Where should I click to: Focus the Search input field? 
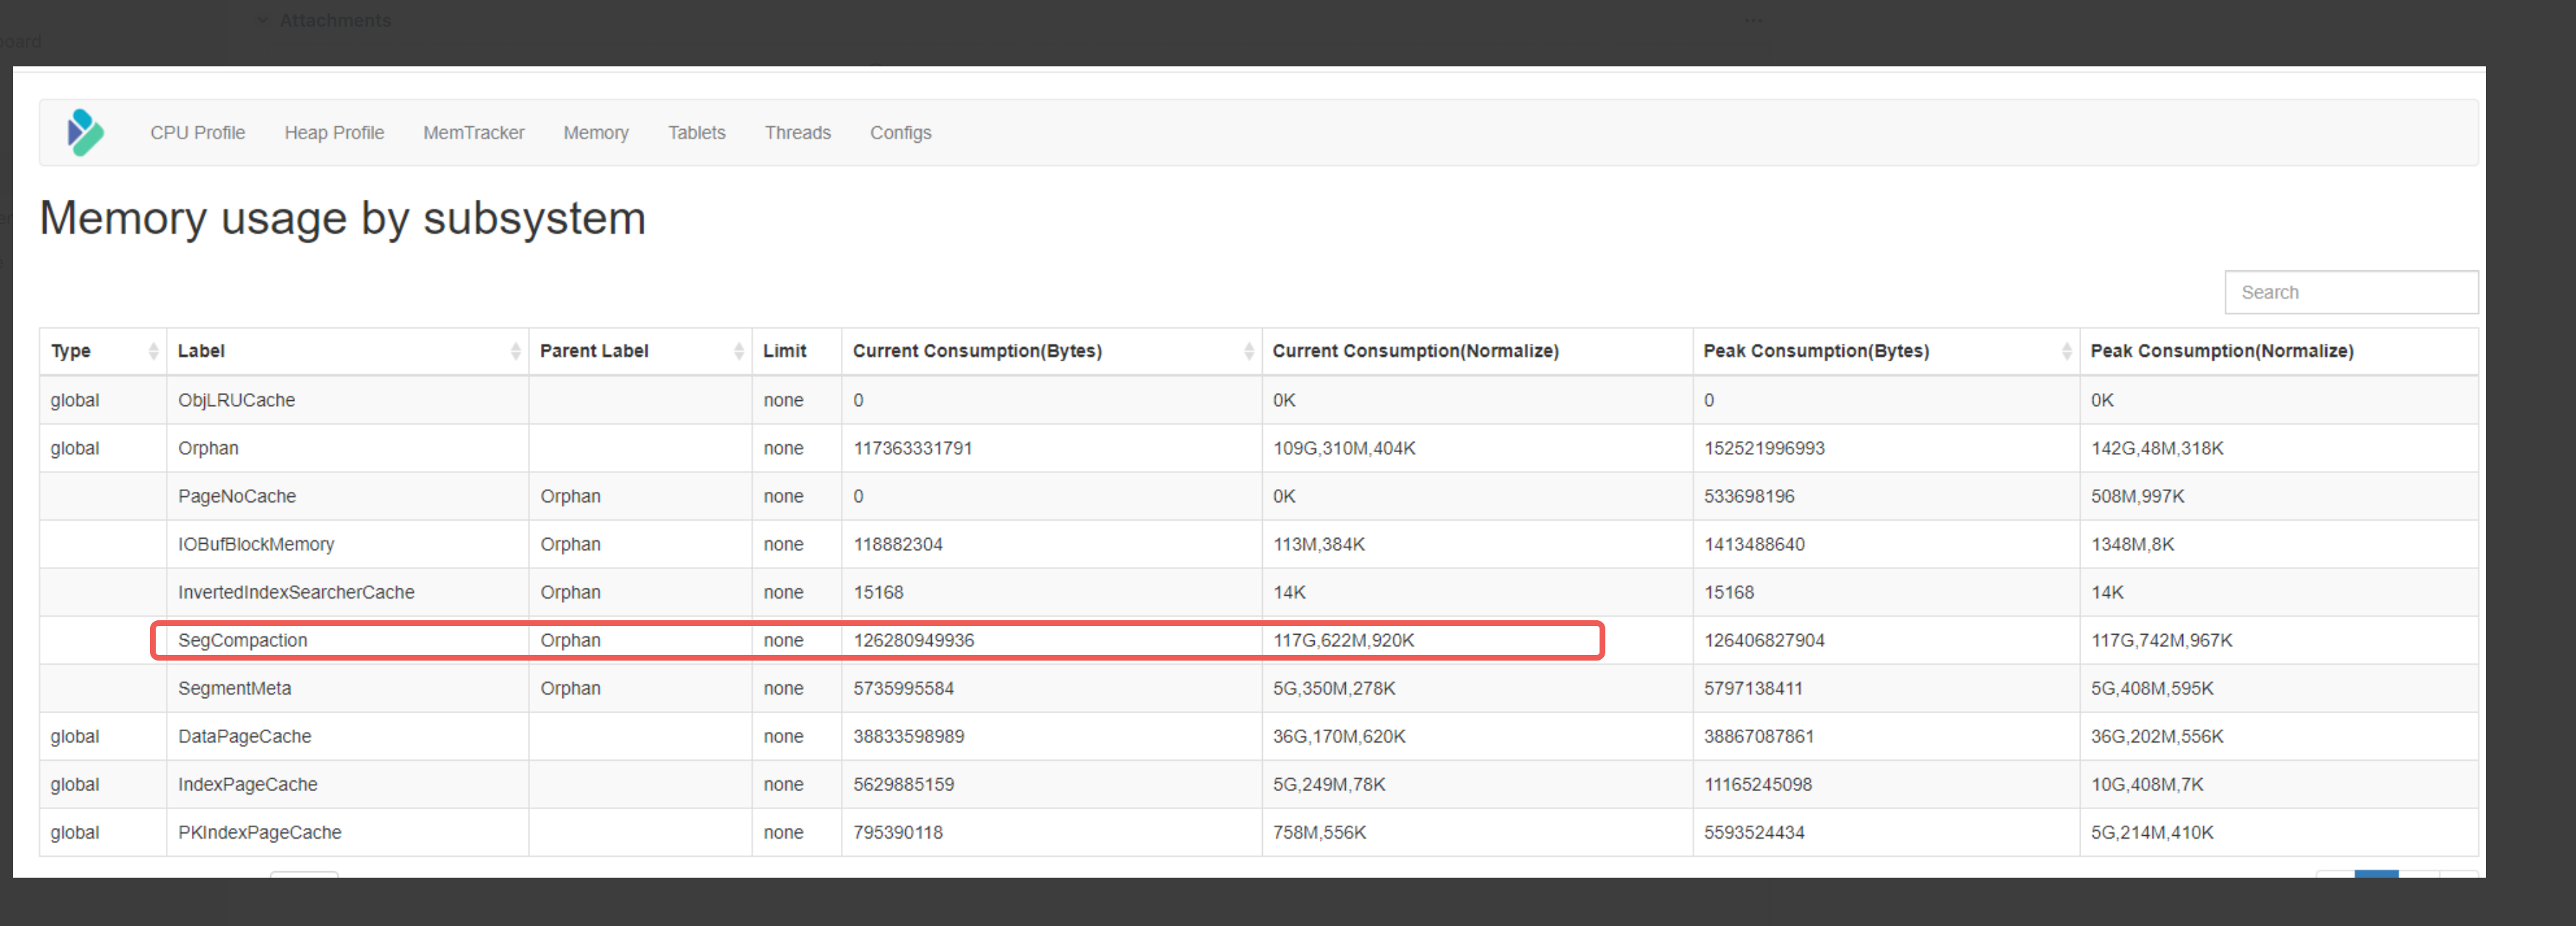pyautogui.click(x=2350, y=292)
